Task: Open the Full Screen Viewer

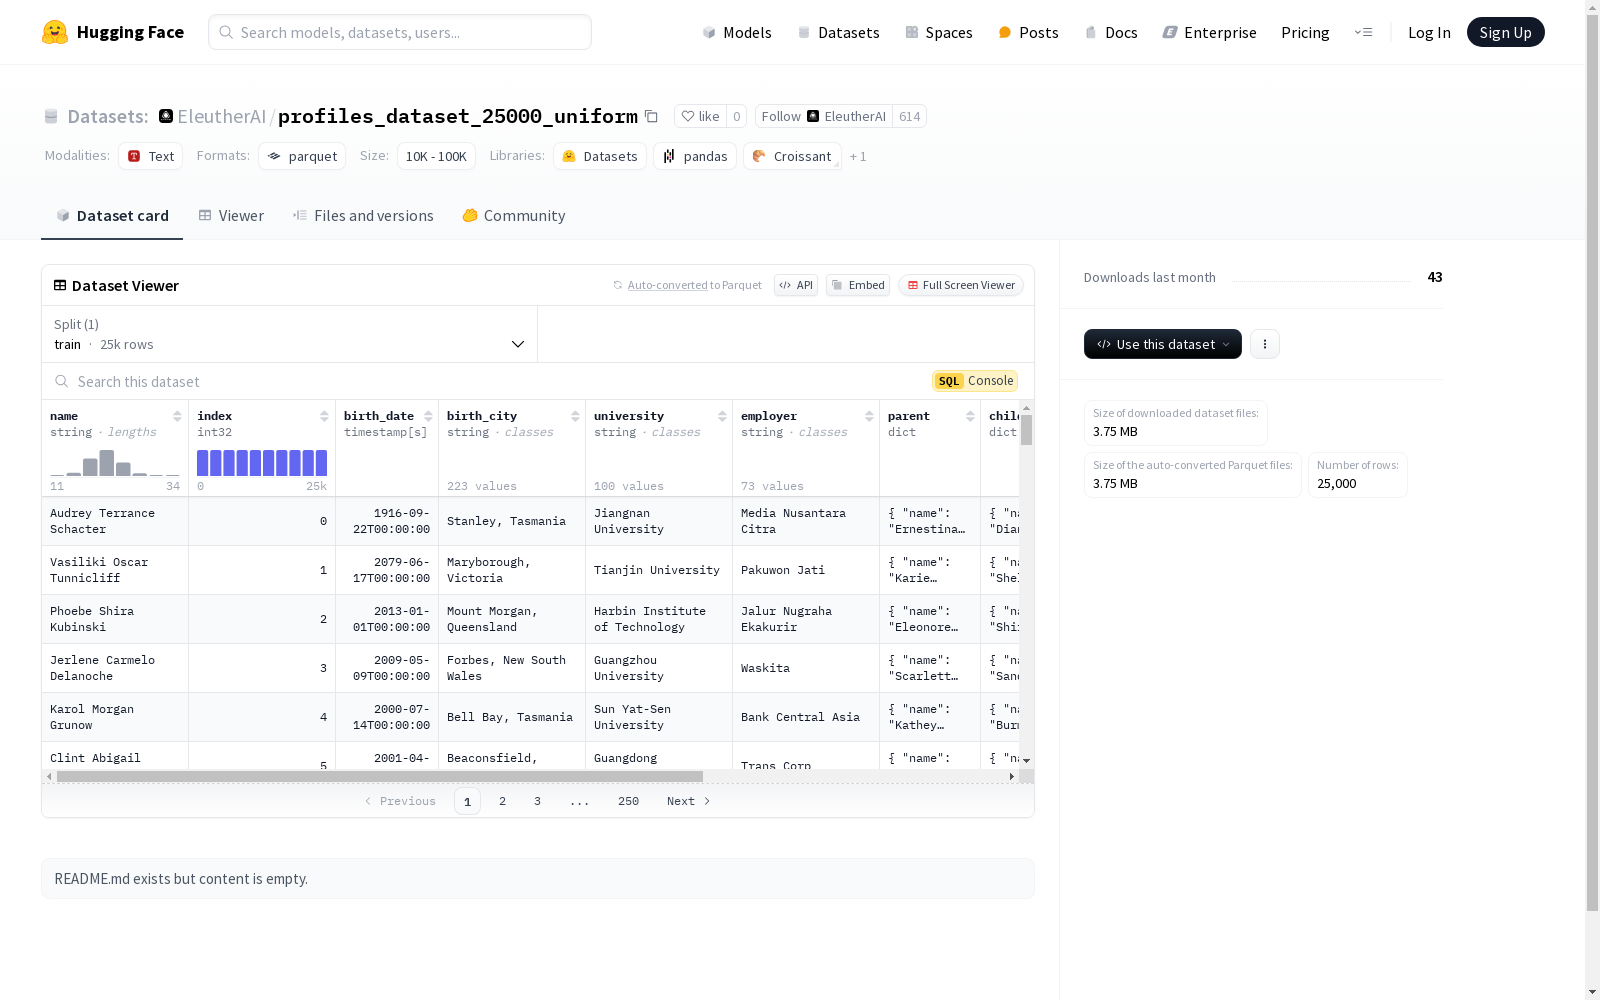Action: pos(961,285)
